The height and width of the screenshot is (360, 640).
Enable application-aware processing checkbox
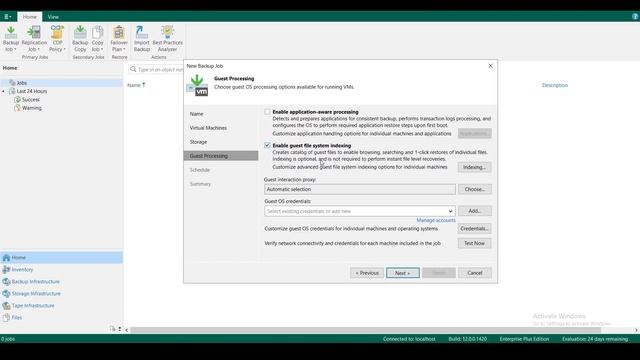[x=267, y=112]
